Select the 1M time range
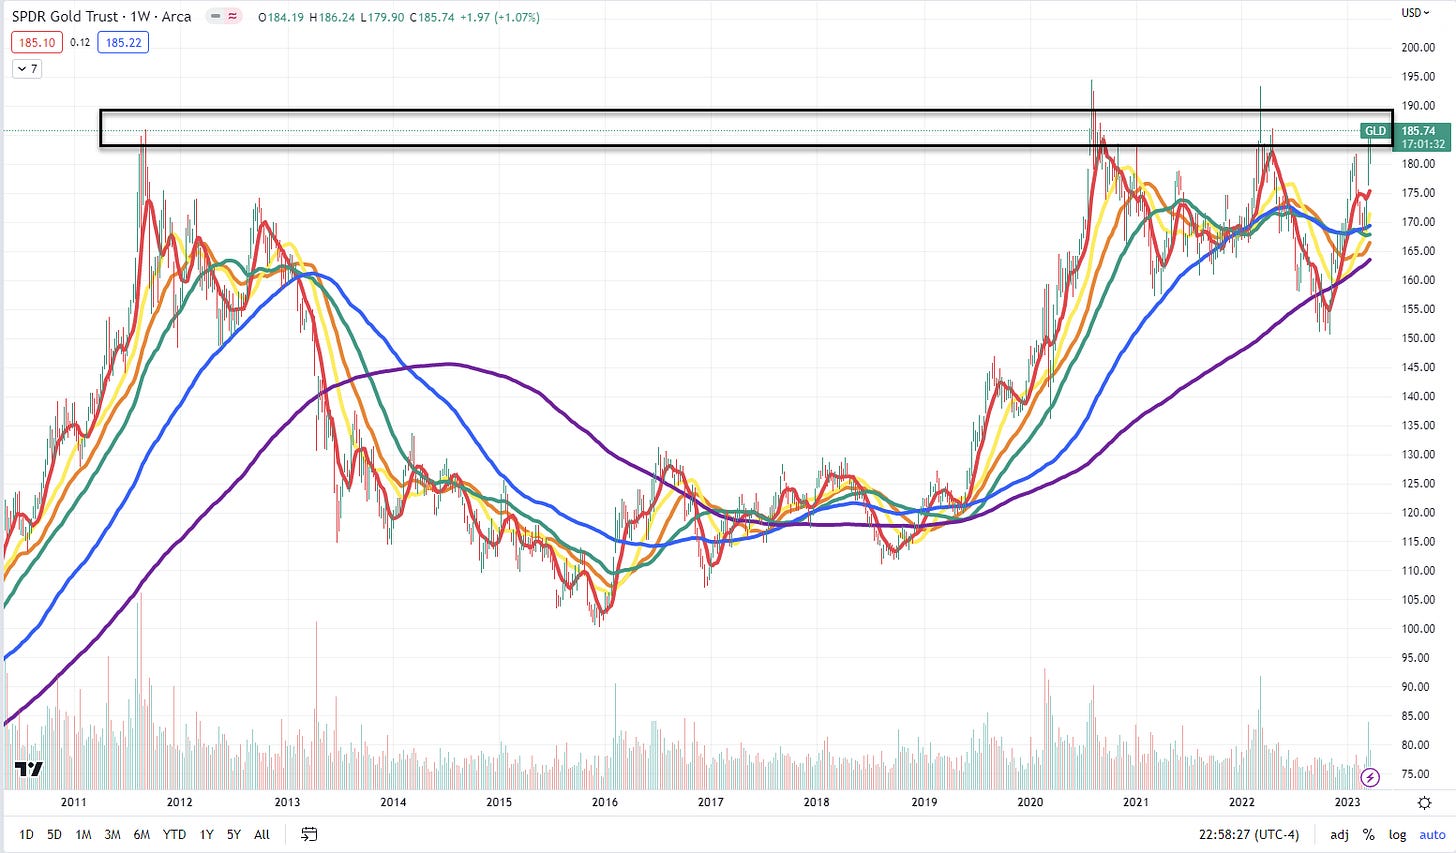The width and height of the screenshot is (1456, 853). [x=83, y=834]
